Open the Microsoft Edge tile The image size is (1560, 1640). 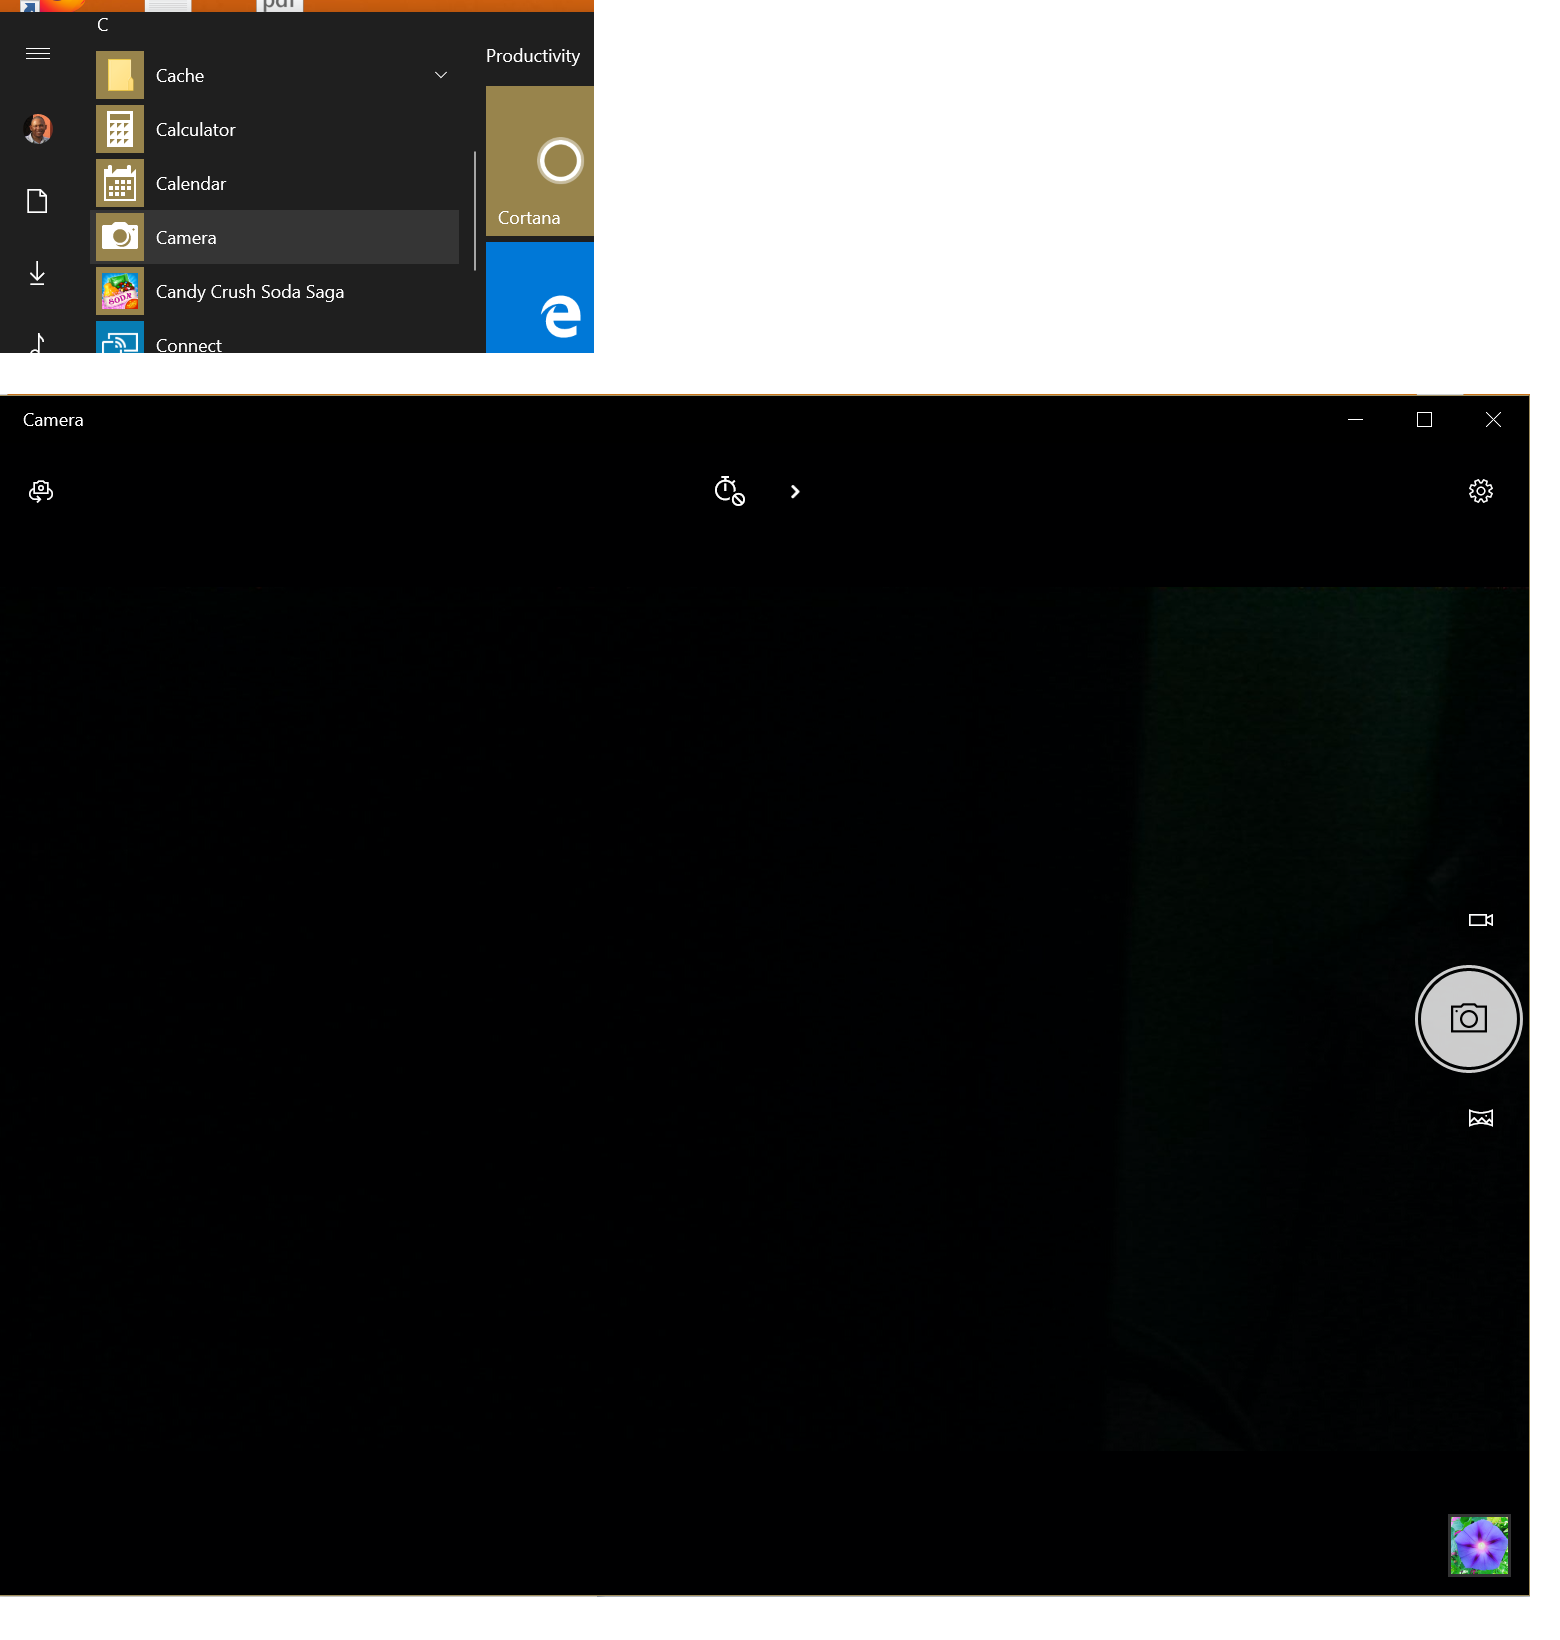(x=540, y=298)
